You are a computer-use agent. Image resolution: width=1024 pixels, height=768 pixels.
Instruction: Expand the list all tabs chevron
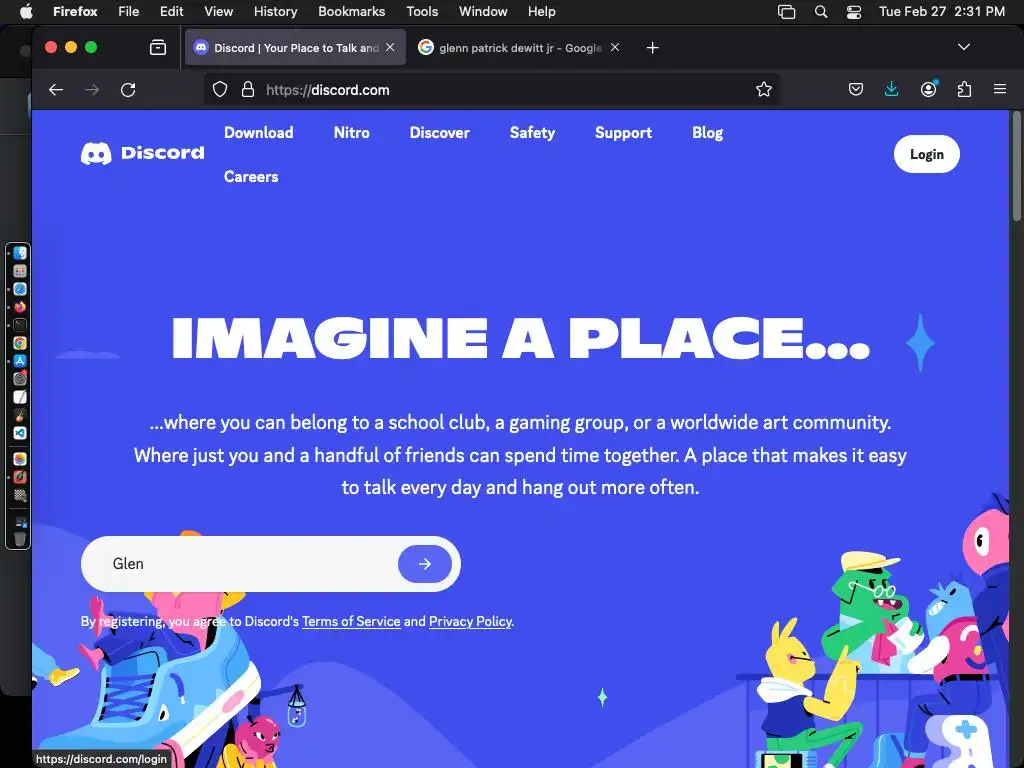click(963, 47)
